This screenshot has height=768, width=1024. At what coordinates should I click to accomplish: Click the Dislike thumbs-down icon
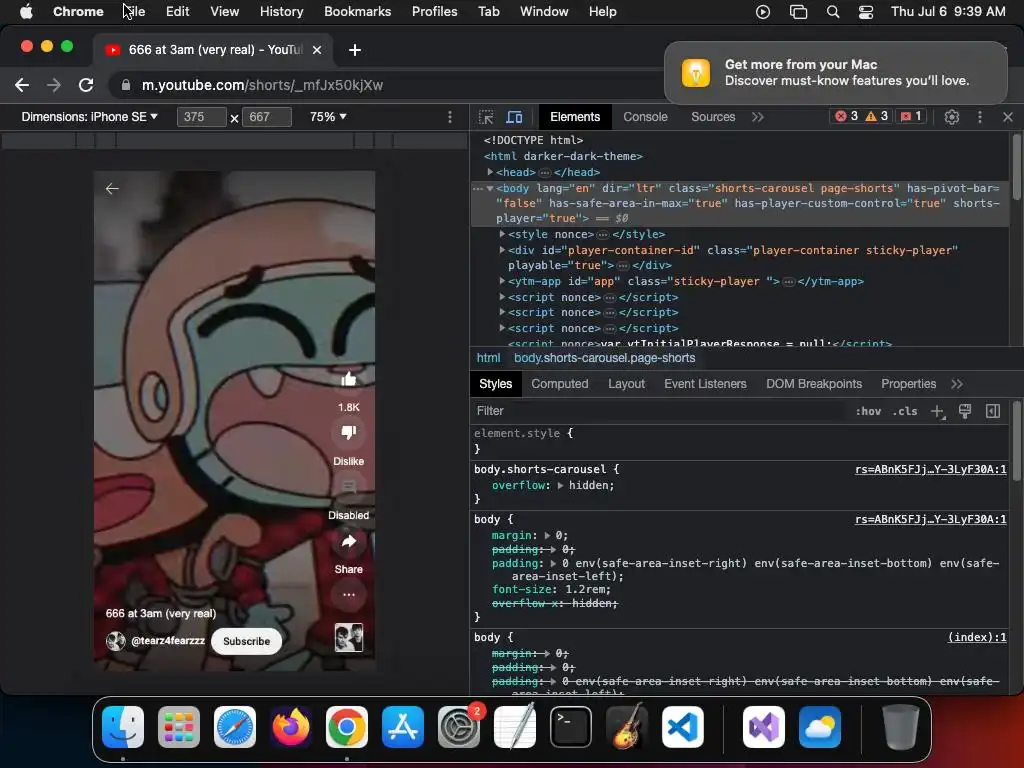click(349, 432)
